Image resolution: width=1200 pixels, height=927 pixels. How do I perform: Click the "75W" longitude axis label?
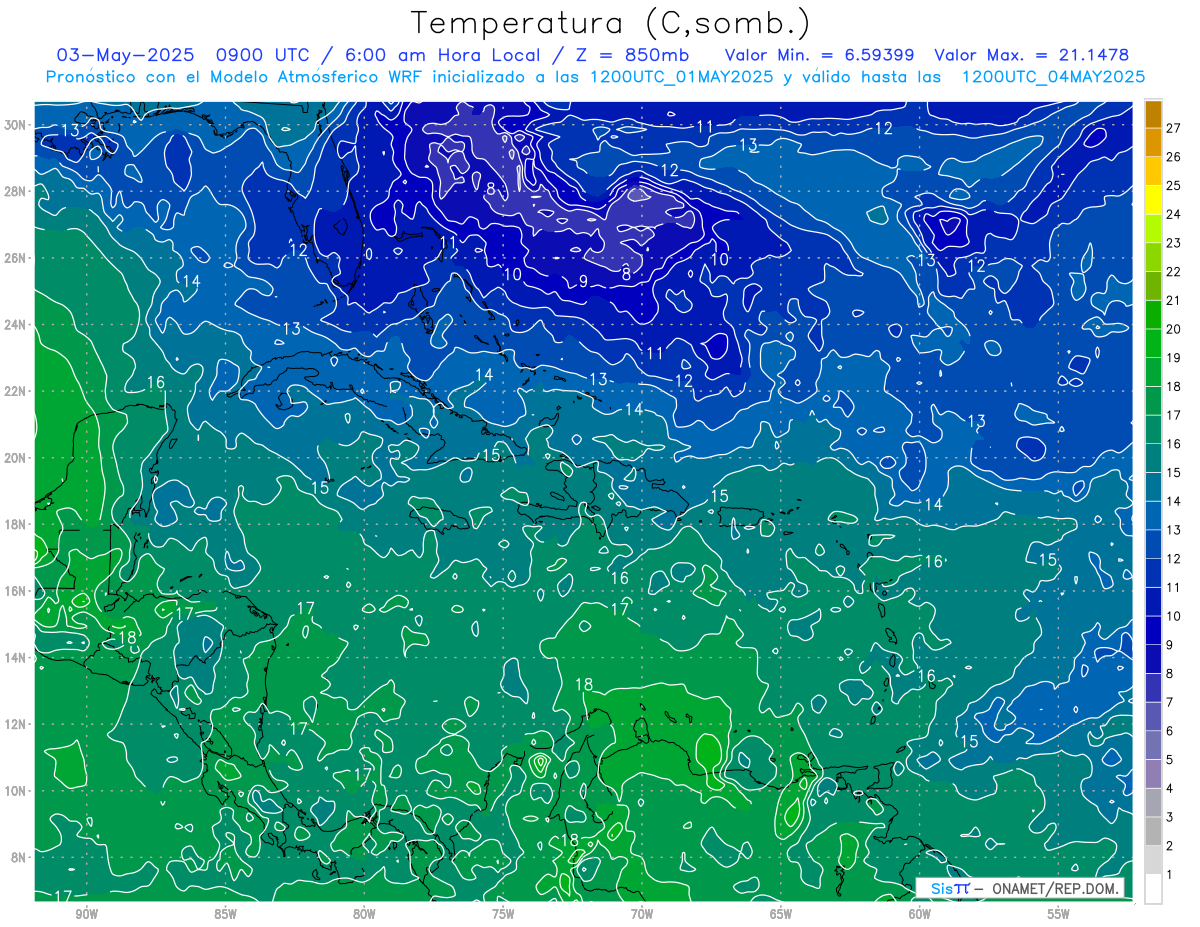(x=503, y=914)
